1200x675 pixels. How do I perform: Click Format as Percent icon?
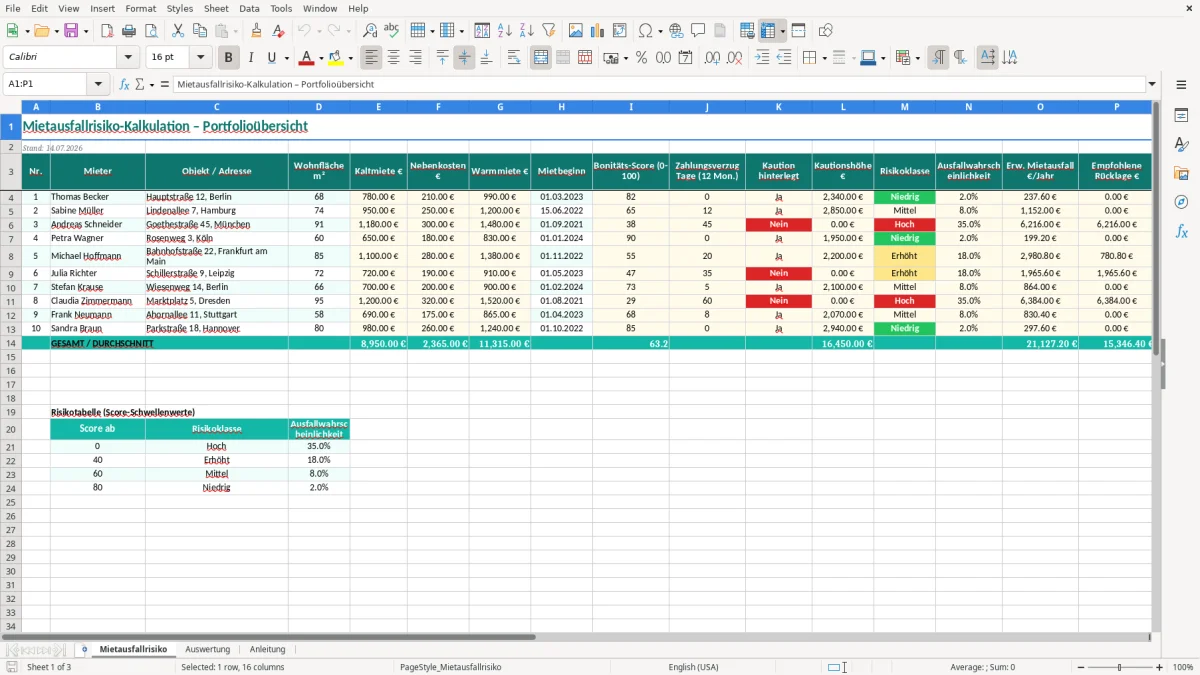coord(641,58)
